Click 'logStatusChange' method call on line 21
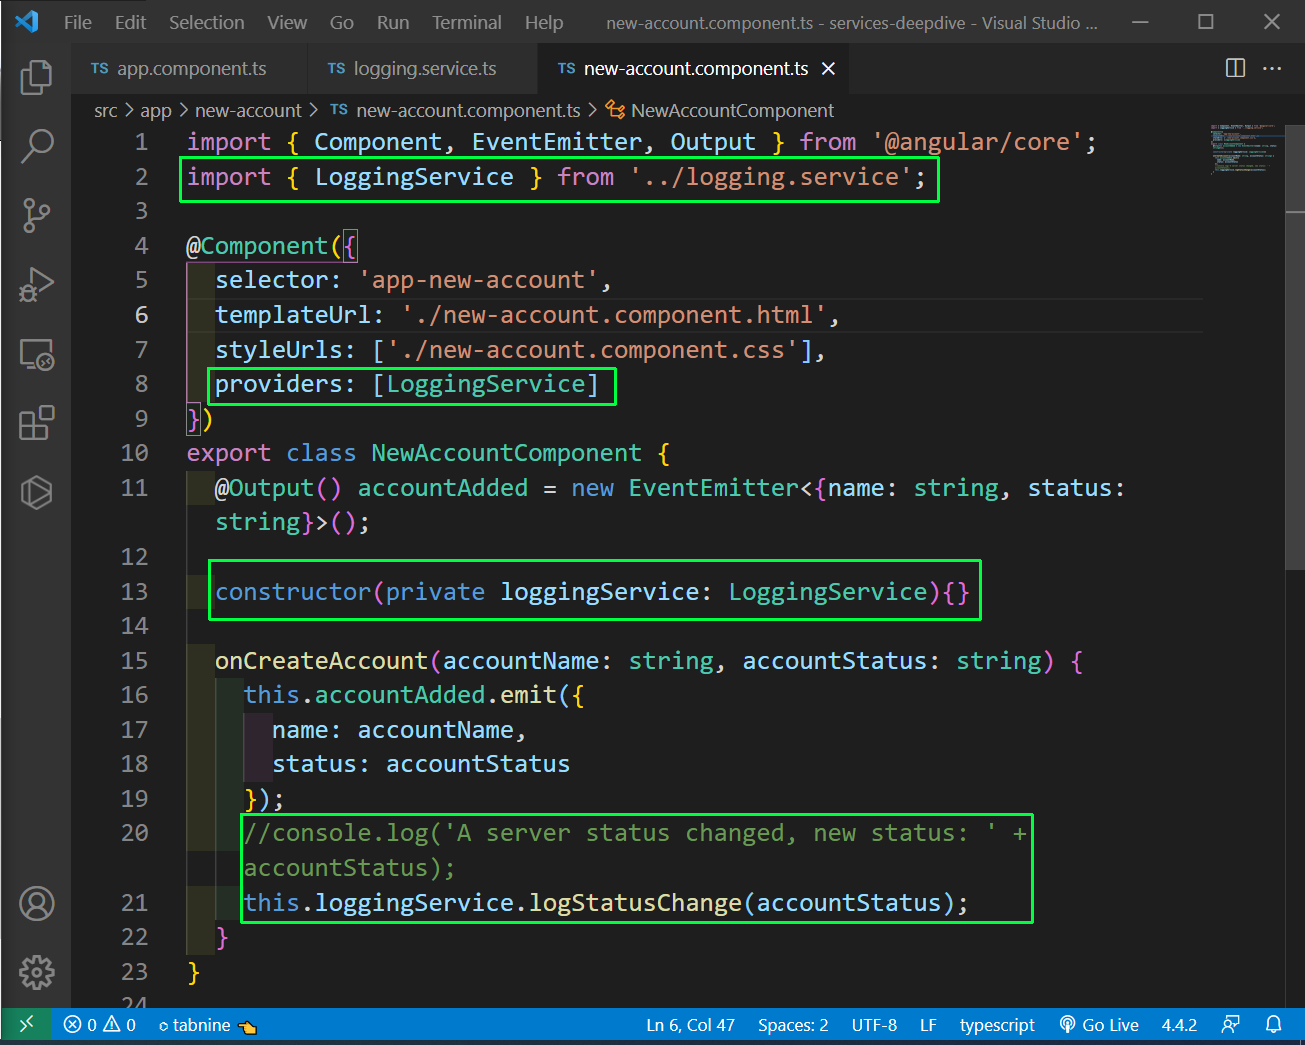The height and width of the screenshot is (1045, 1305). [635, 902]
